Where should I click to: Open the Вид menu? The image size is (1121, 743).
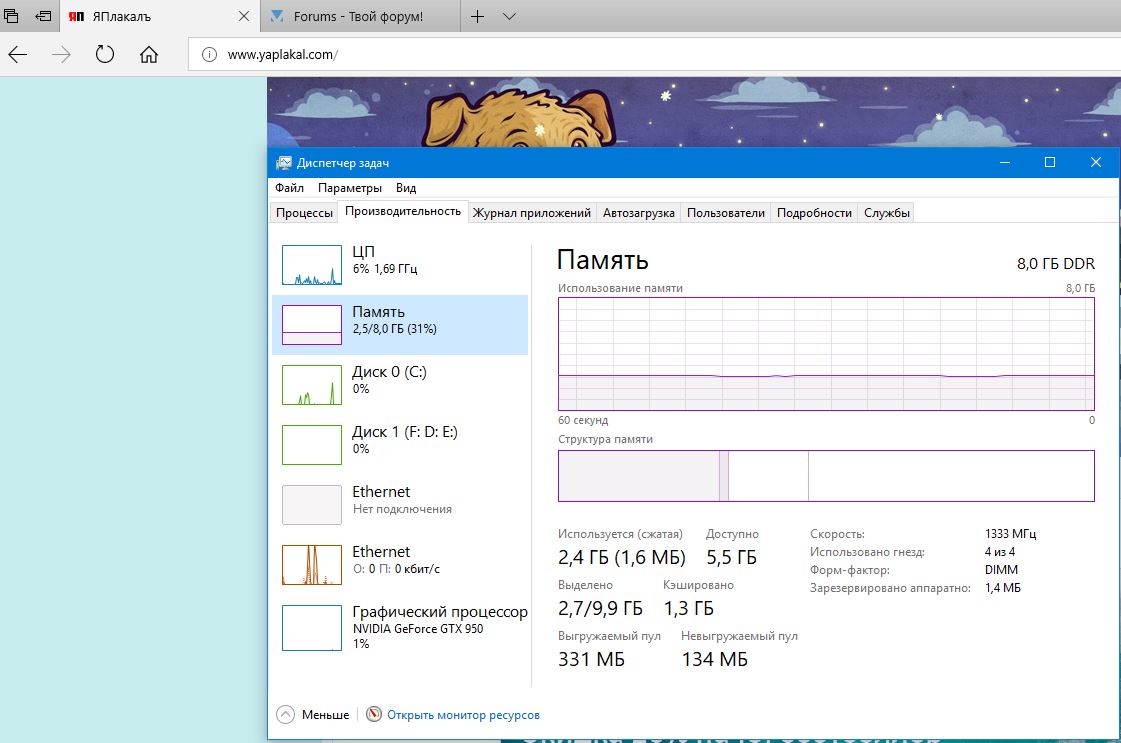pyautogui.click(x=406, y=188)
